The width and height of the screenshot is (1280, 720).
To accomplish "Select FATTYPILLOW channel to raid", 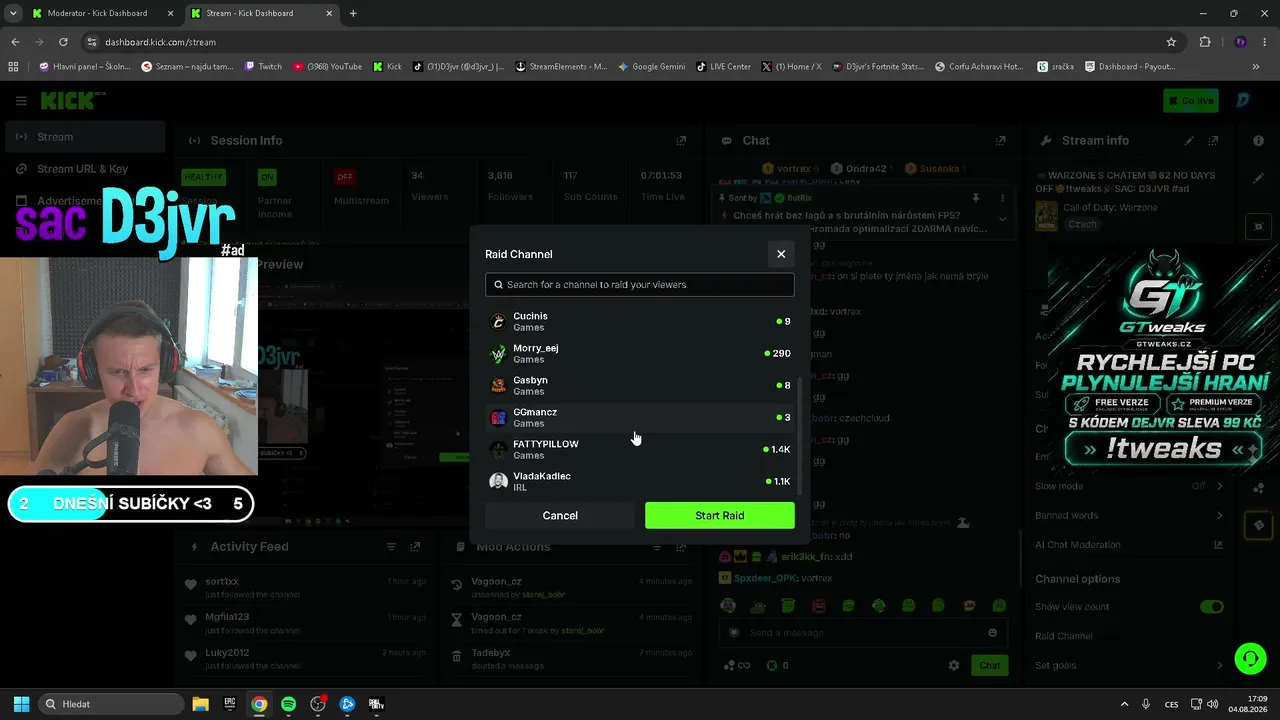I will click(640, 449).
